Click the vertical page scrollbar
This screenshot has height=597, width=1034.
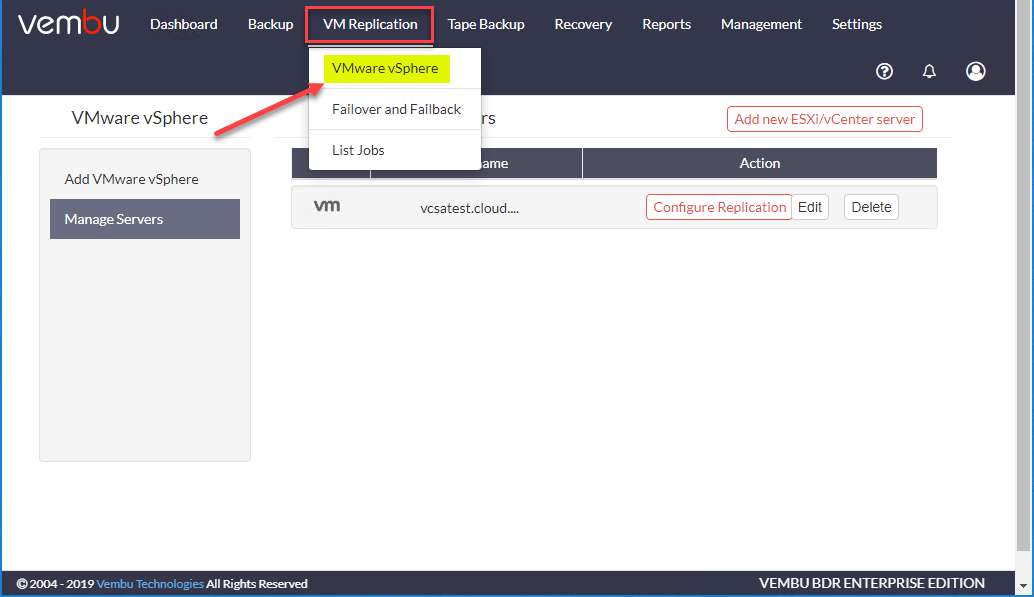pyautogui.click(x=1023, y=277)
